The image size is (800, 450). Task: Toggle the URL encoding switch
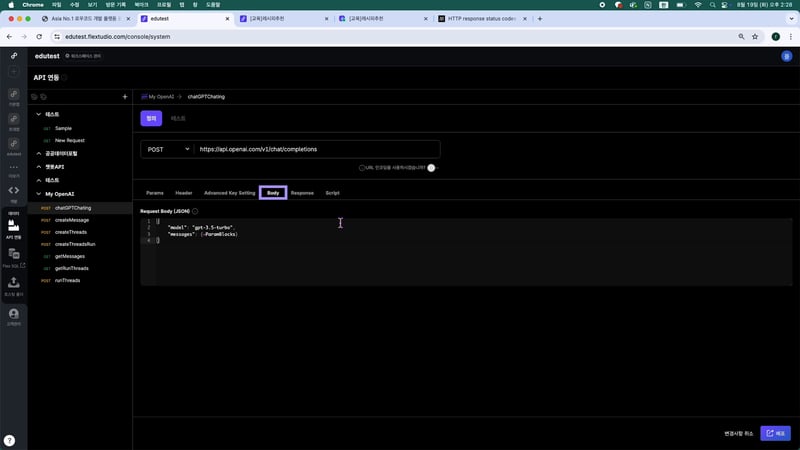432,168
